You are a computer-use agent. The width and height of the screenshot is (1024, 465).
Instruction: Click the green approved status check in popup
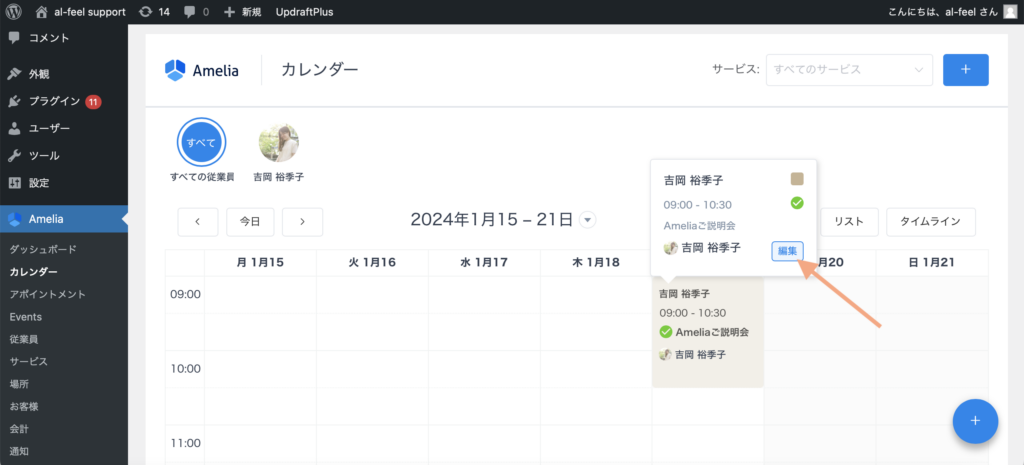(797, 203)
